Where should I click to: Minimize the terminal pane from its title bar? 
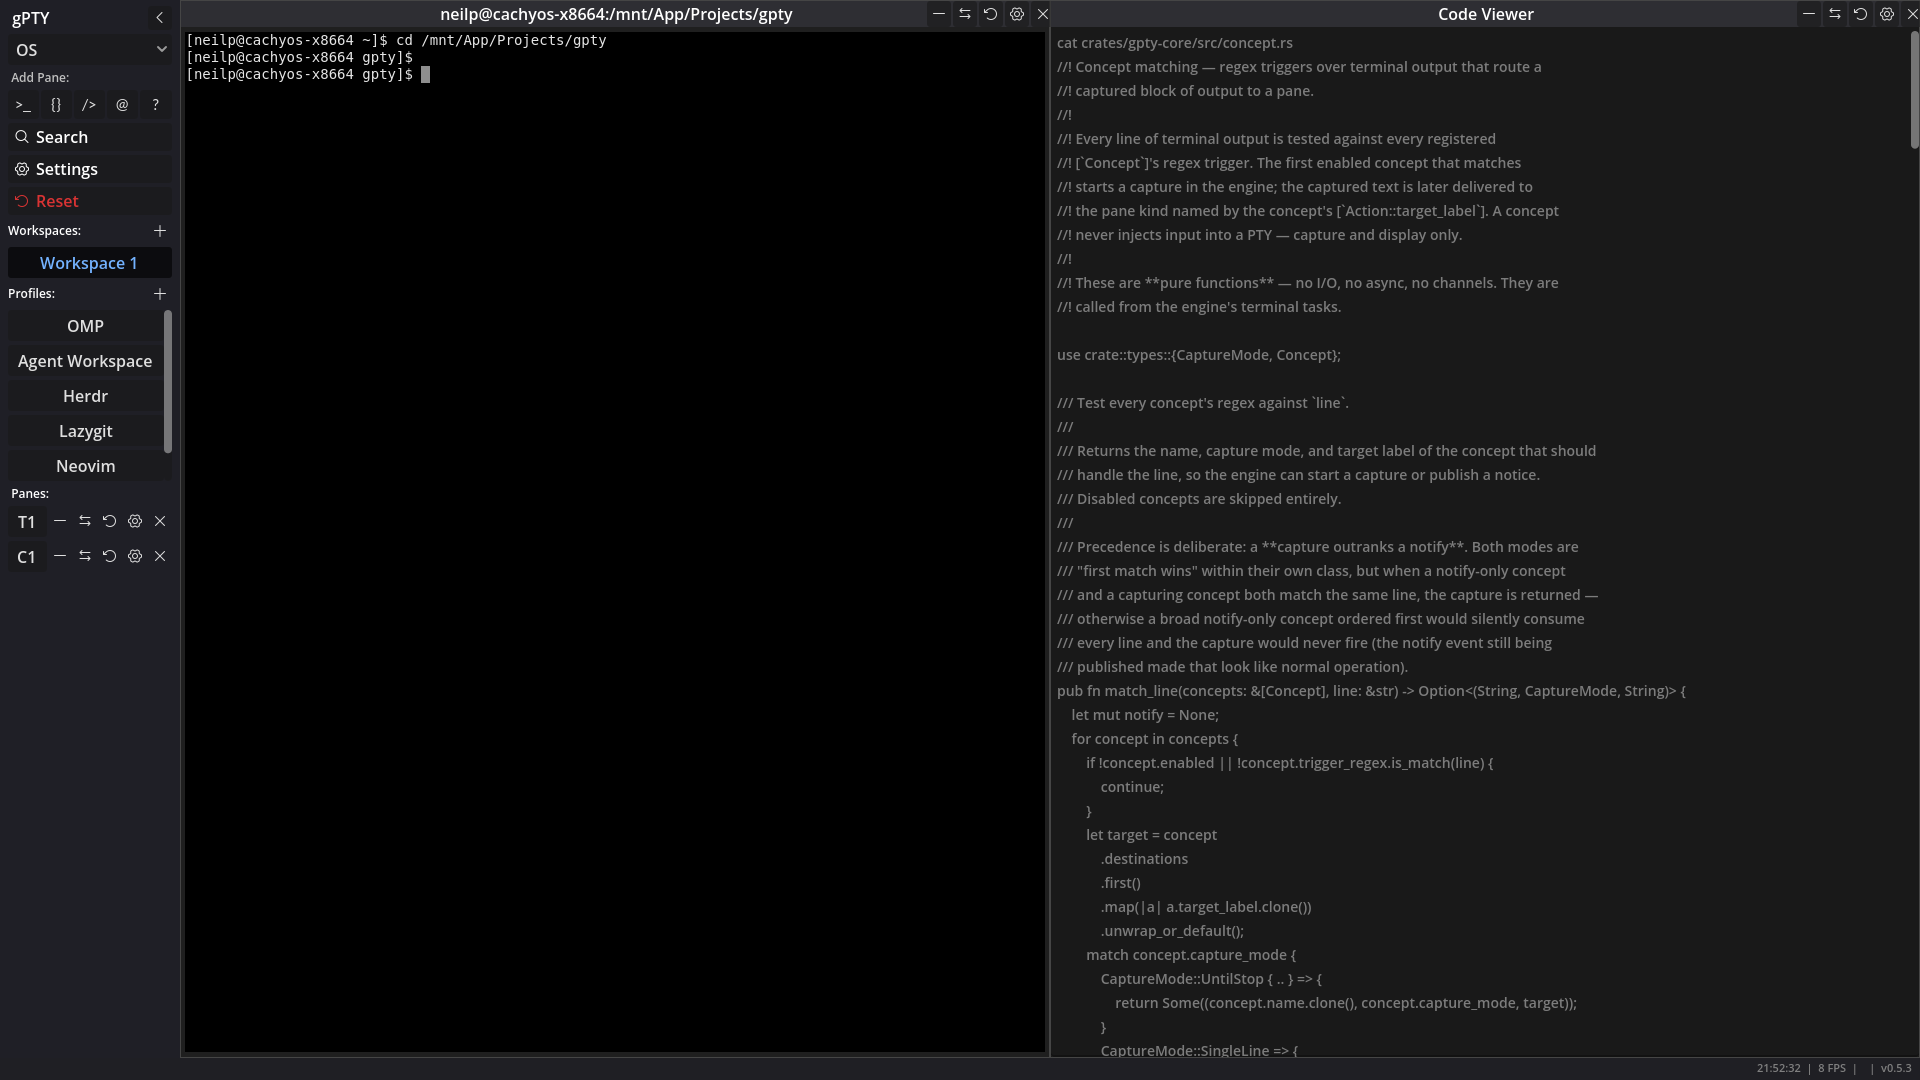click(939, 14)
